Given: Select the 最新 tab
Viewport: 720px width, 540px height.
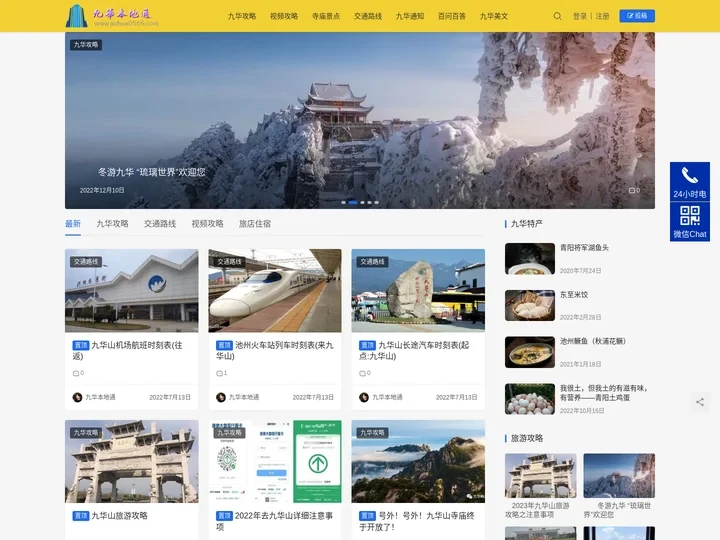Looking at the screenshot, I should (73, 224).
